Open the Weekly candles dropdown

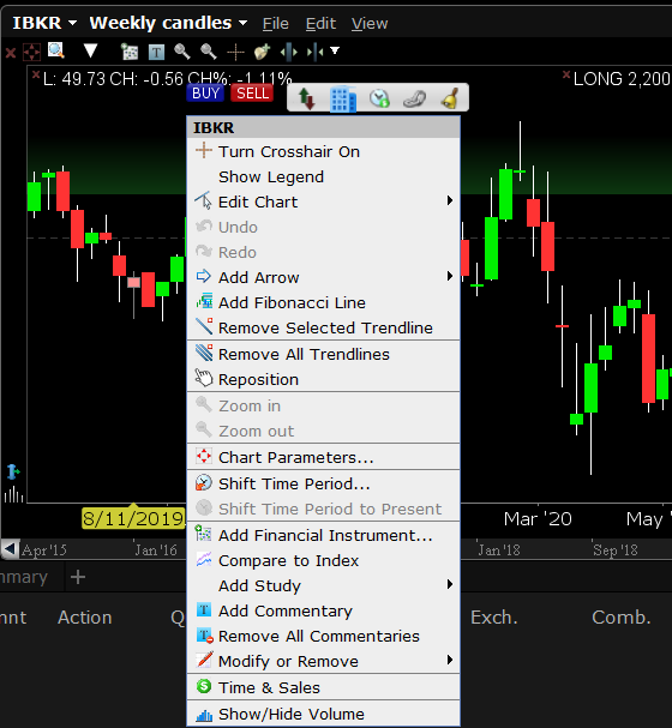[x=168, y=22]
